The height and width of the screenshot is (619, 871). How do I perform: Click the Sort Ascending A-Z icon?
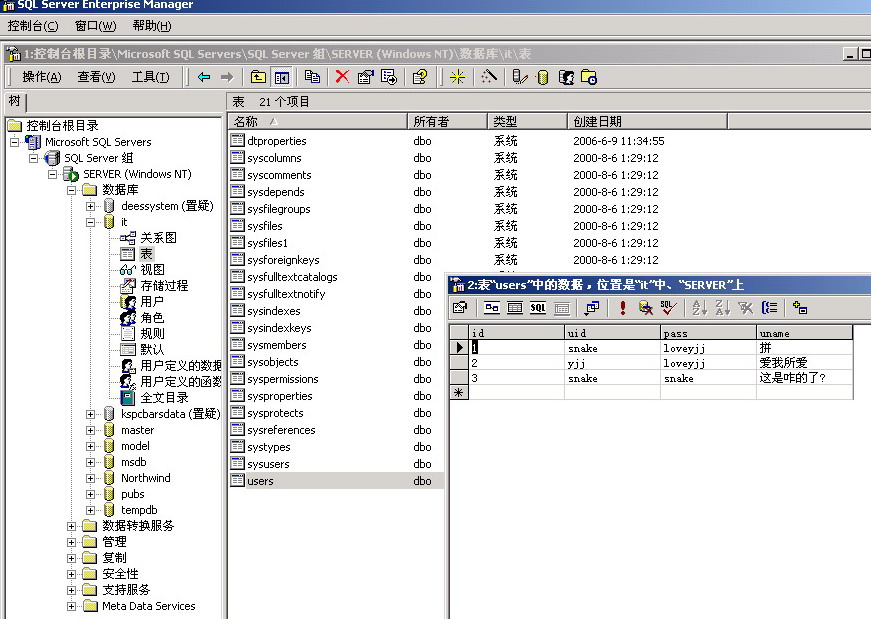[699, 307]
